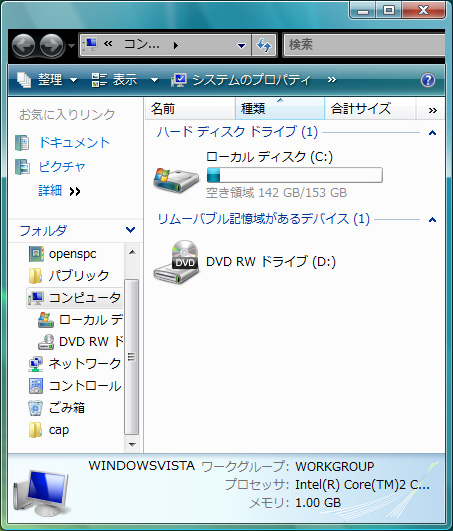Screen dimensions: 453x531
Task: Sort by 種類 column header
Action: pos(280,109)
